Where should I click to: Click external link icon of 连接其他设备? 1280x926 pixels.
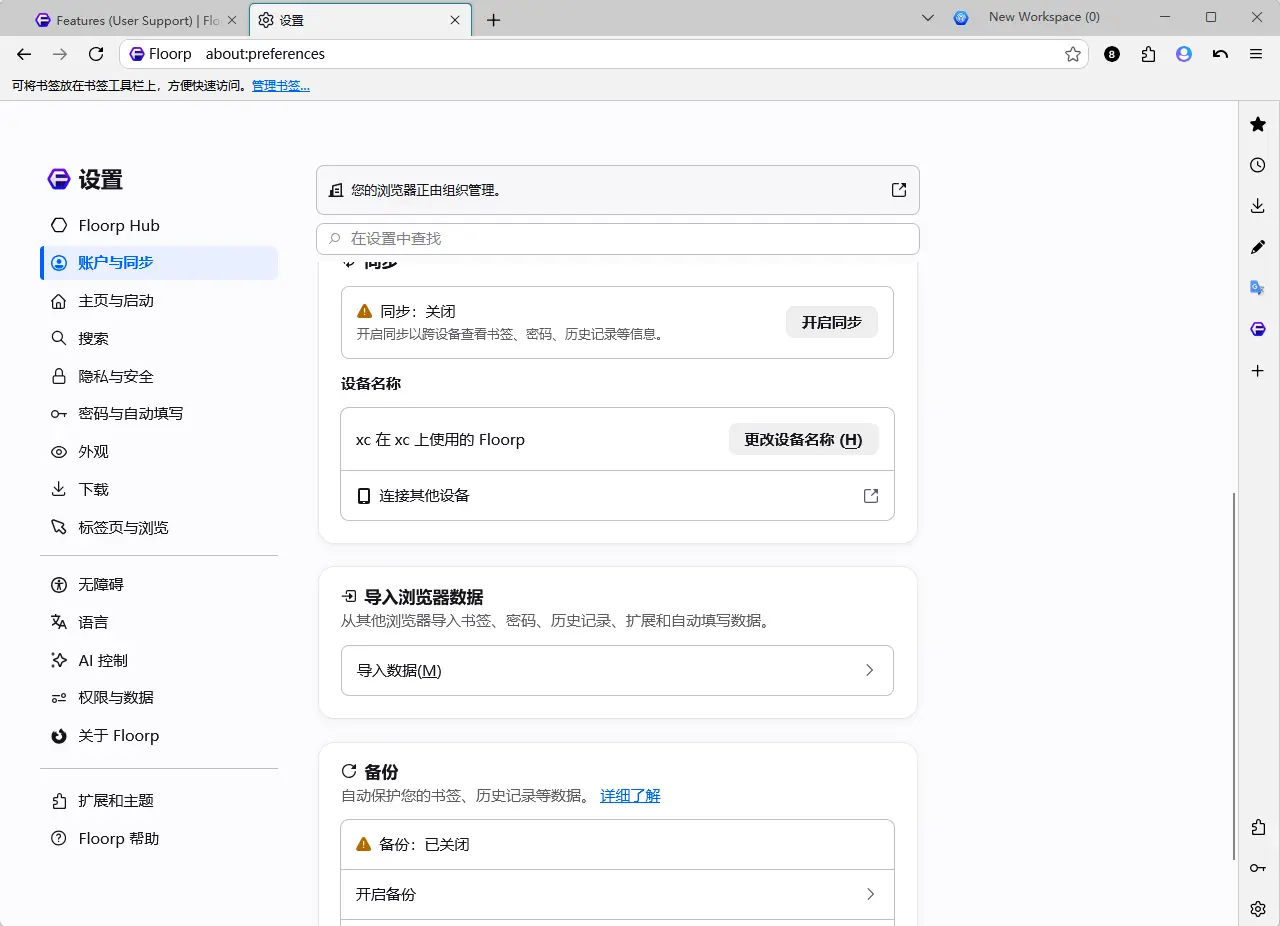coord(871,496)
